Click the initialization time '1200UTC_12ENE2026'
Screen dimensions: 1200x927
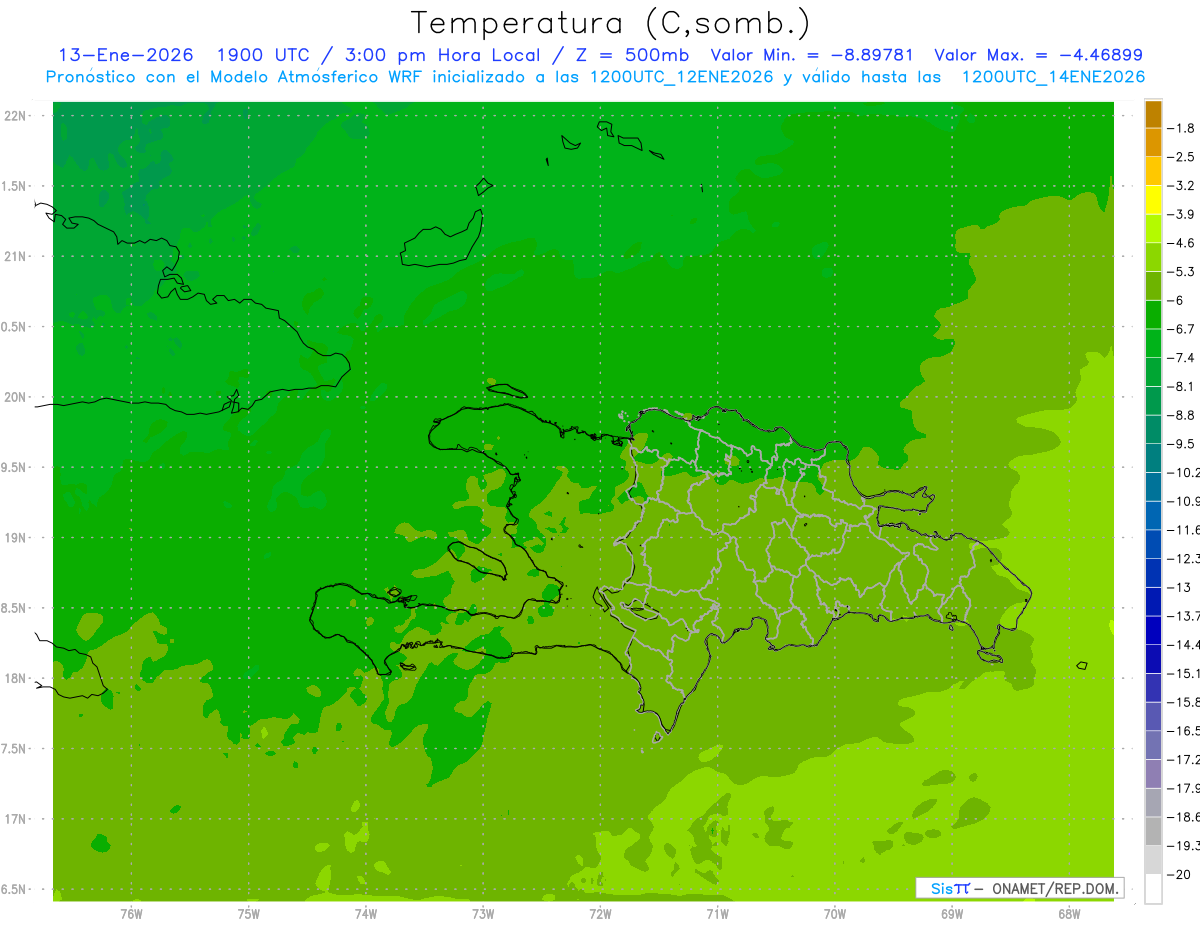[682, 77]
